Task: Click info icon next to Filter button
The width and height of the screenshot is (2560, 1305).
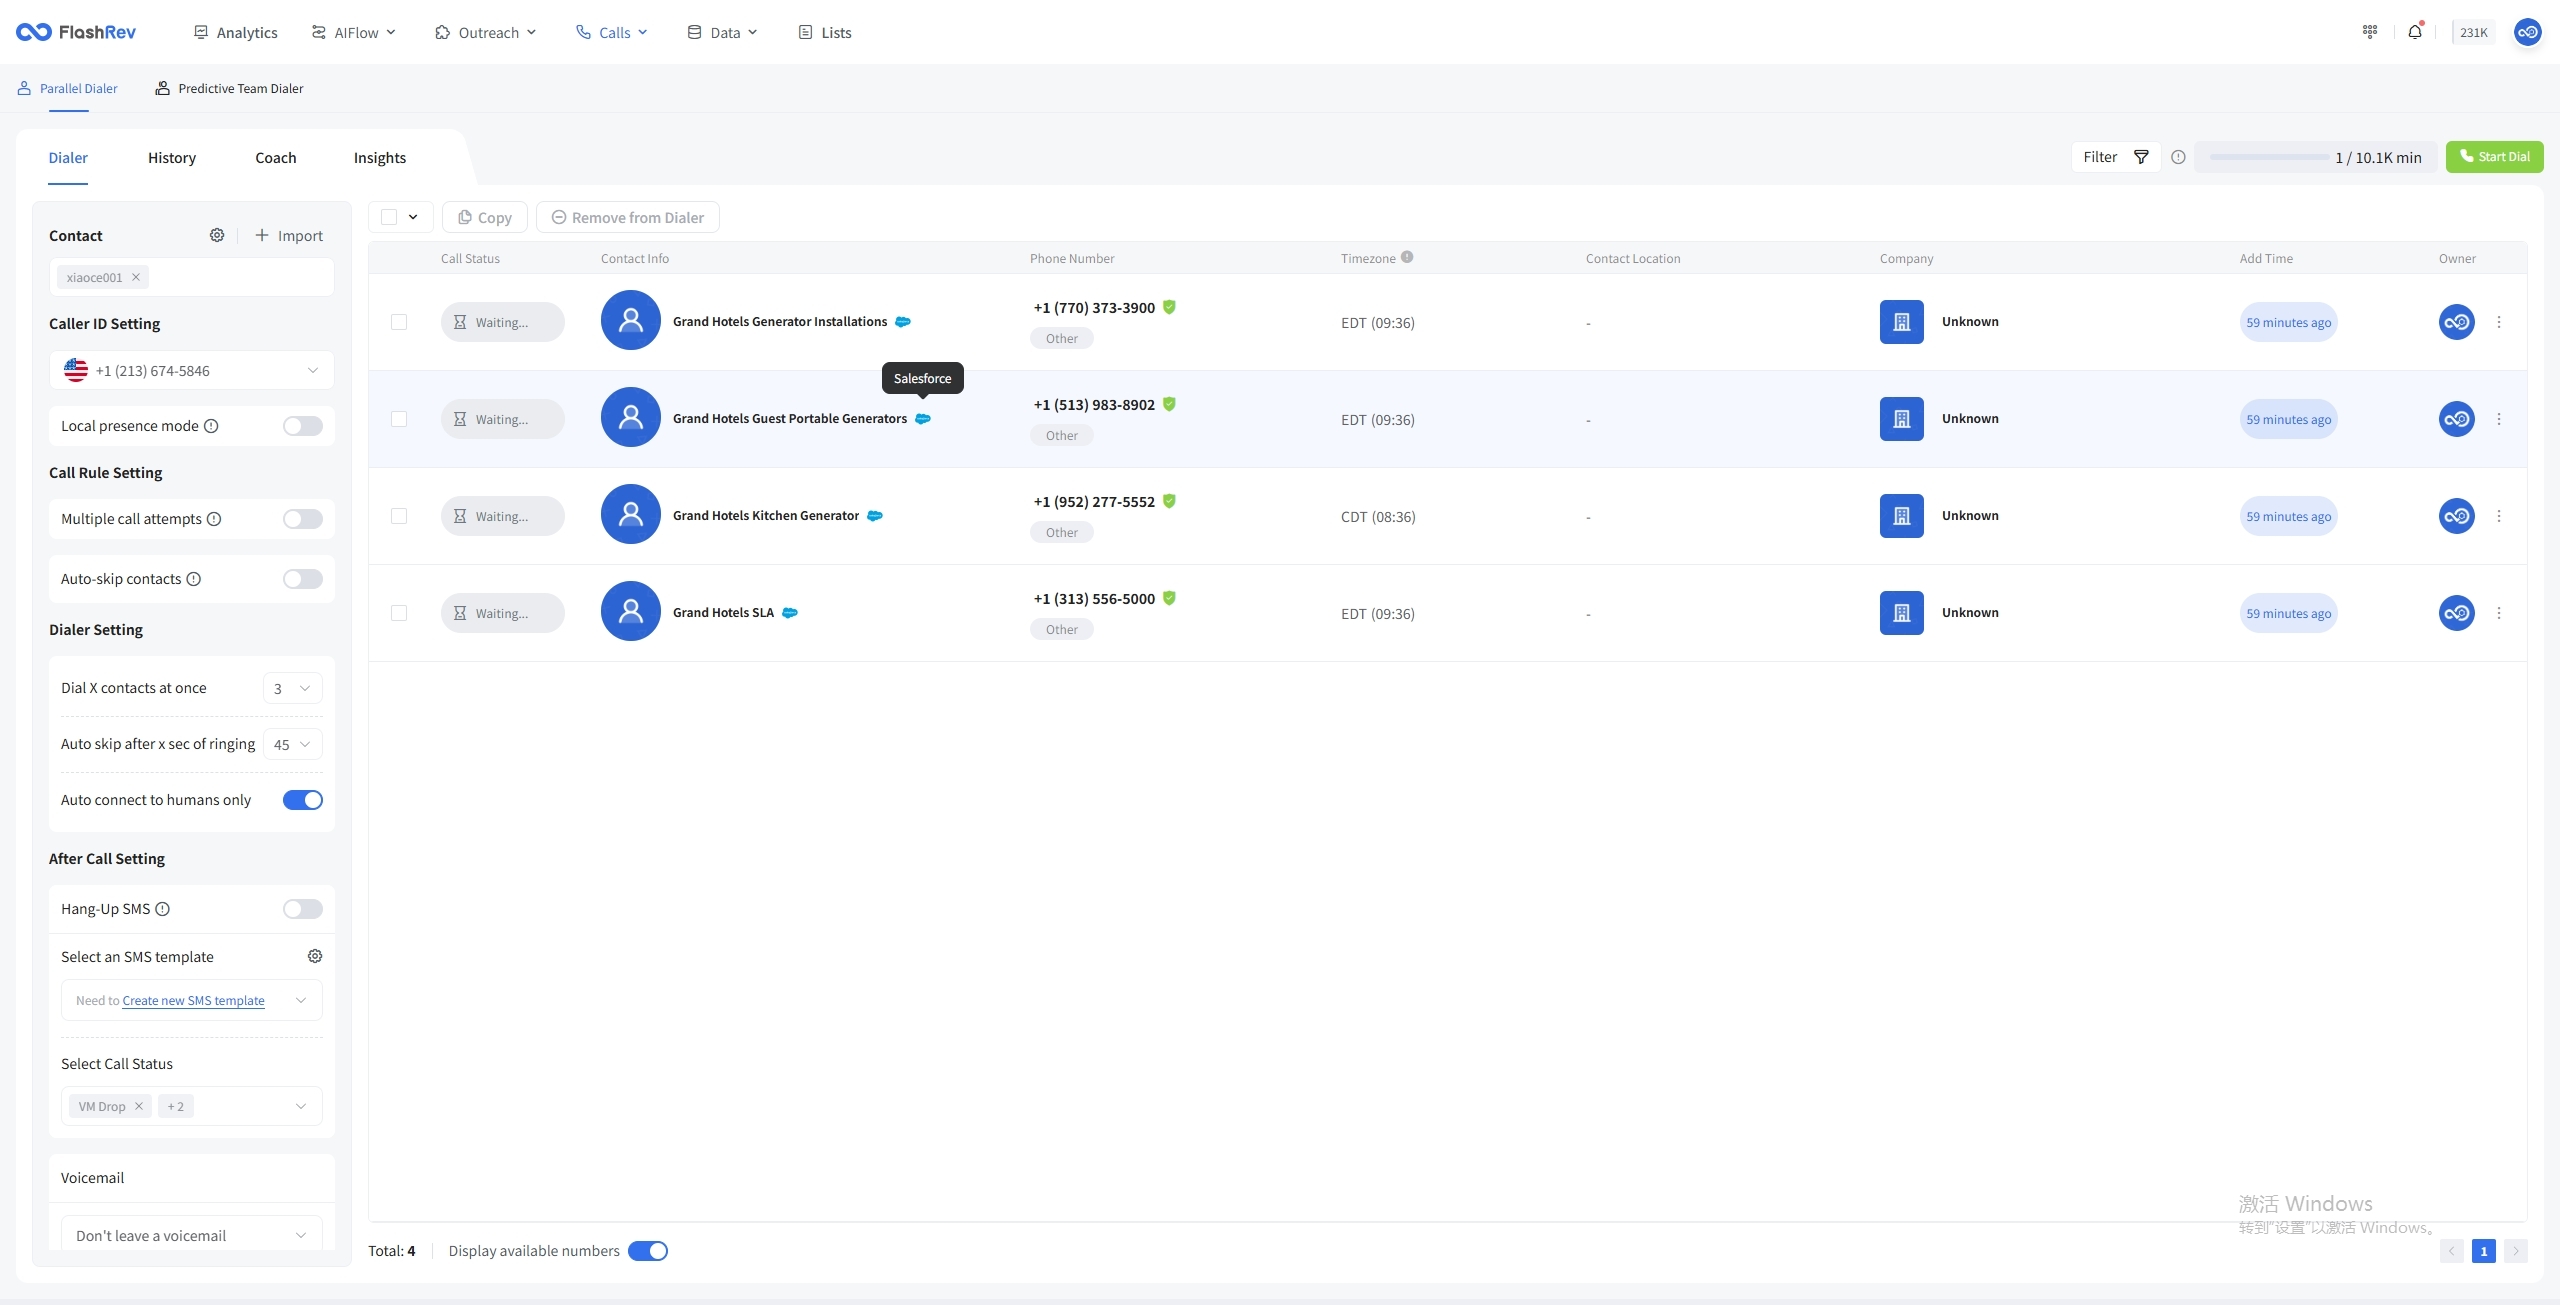Action: (2178, 157)
